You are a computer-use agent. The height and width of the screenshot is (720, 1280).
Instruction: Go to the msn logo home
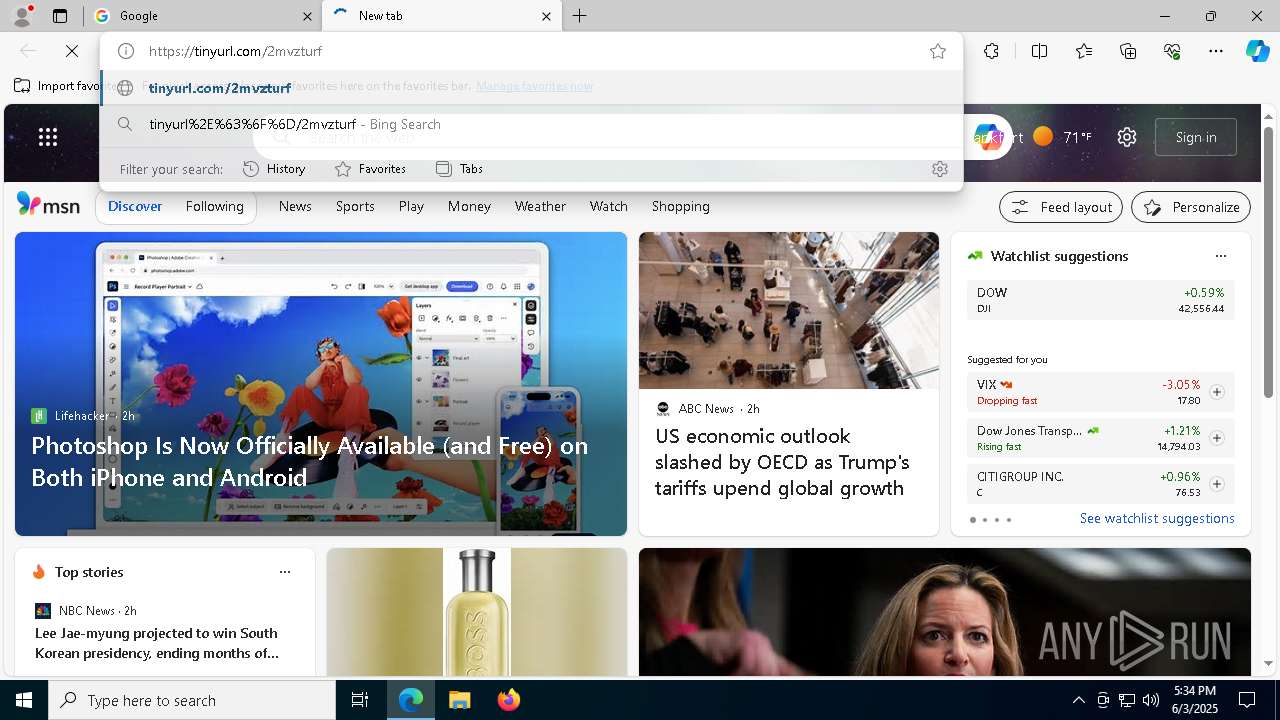(x=48, y=205)
